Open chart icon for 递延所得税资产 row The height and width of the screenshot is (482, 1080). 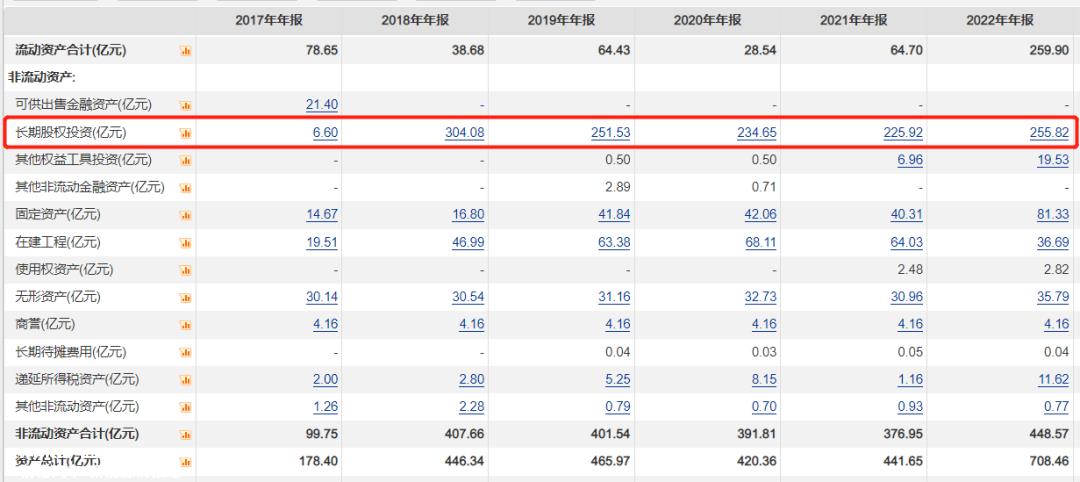(x=185, y=380)
